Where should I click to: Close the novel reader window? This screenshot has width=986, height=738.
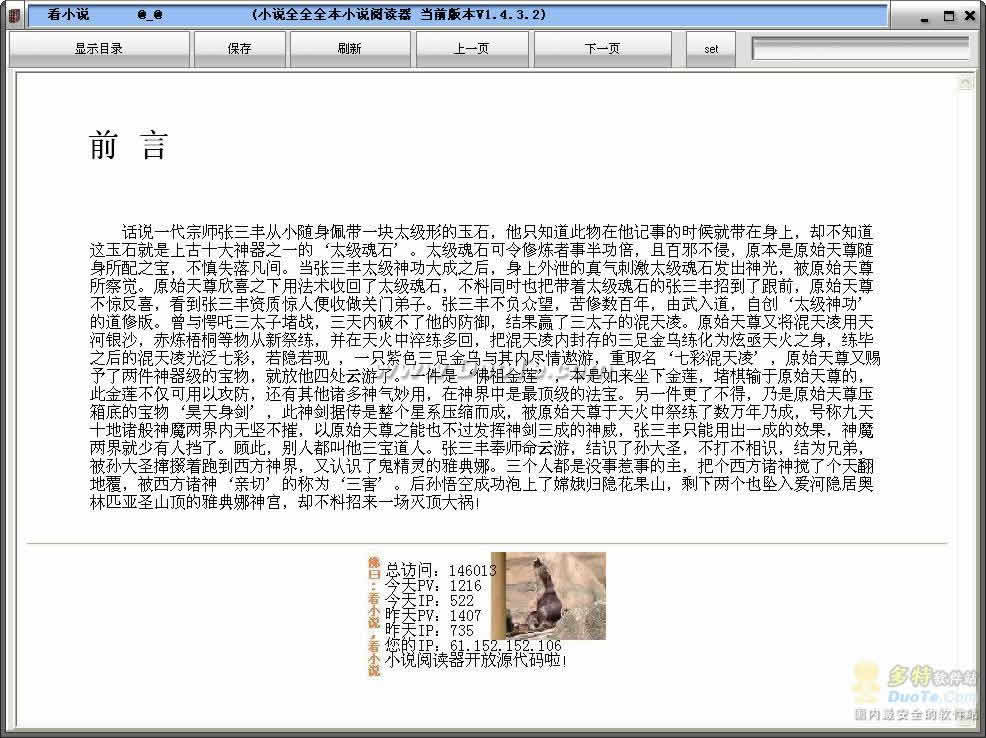click(970, 16)
